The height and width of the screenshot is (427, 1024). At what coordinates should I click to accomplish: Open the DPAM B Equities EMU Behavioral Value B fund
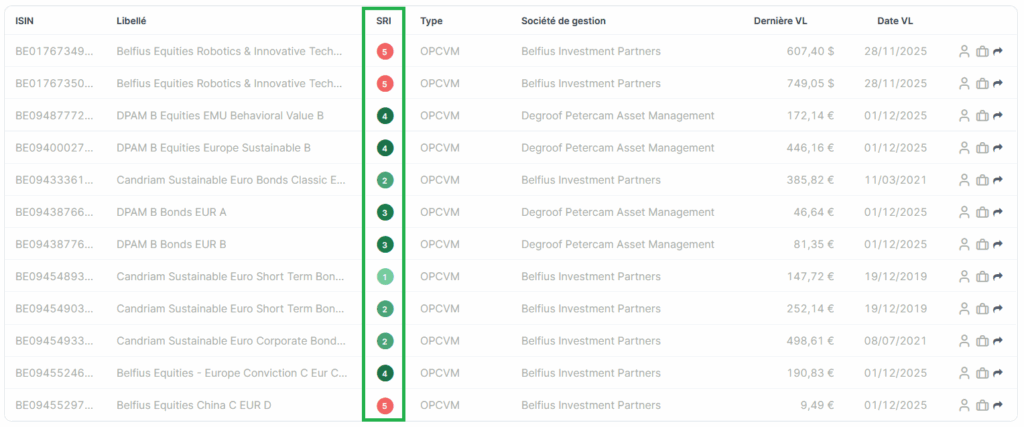click(220, 116)
